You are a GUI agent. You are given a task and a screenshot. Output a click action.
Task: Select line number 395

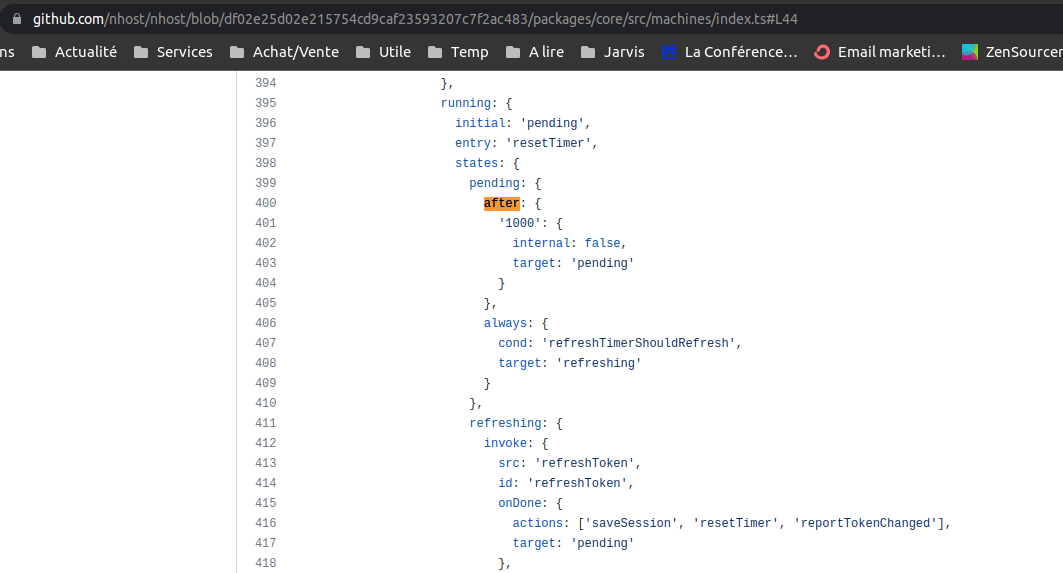[x=266, y=103]
